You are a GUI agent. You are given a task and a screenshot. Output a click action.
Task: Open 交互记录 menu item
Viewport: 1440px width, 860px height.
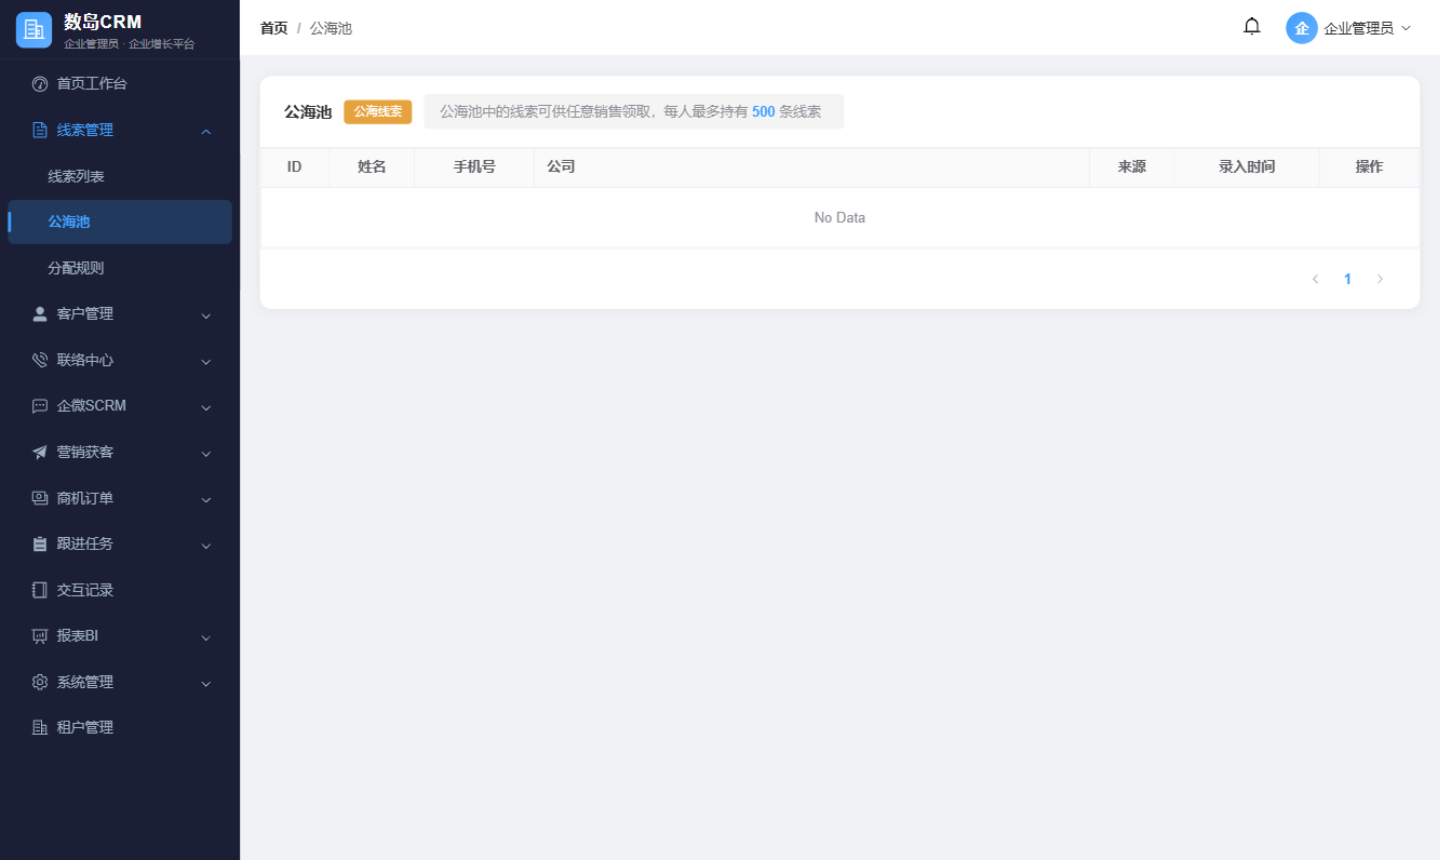120,590
